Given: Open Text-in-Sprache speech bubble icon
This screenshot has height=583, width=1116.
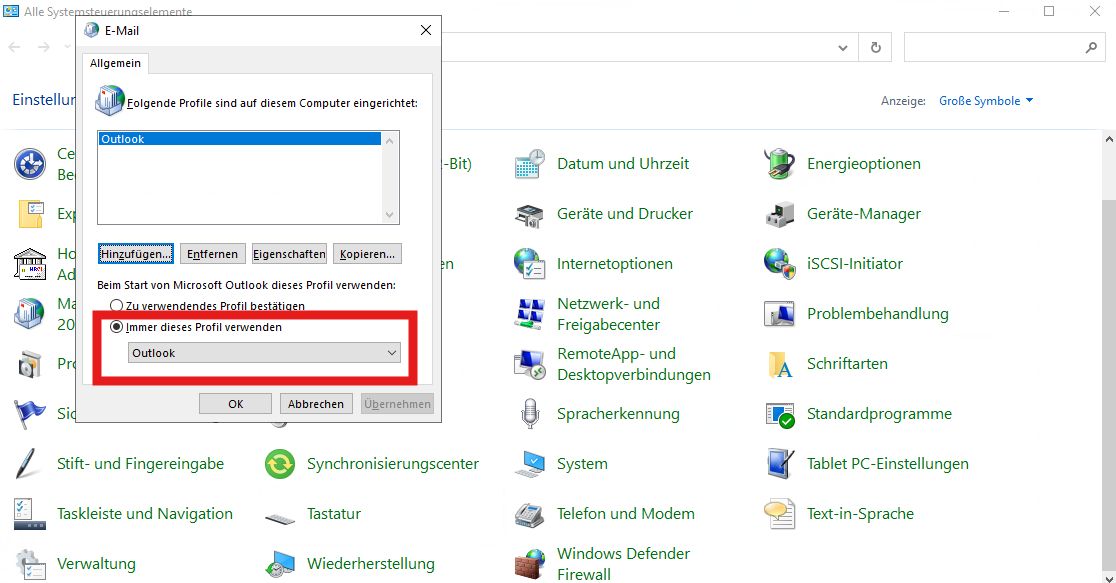Looking at the screenshot, I should [x=779, y=514].
